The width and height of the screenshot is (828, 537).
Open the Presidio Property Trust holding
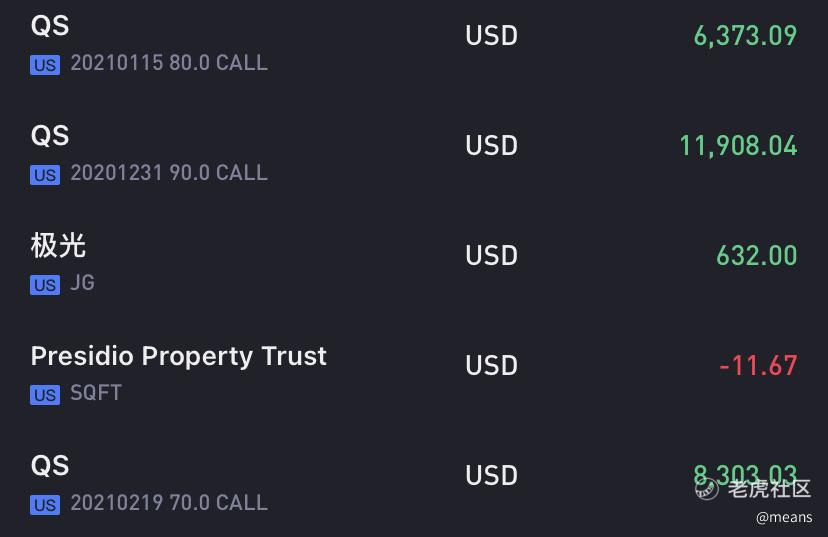tap(414, 375)
